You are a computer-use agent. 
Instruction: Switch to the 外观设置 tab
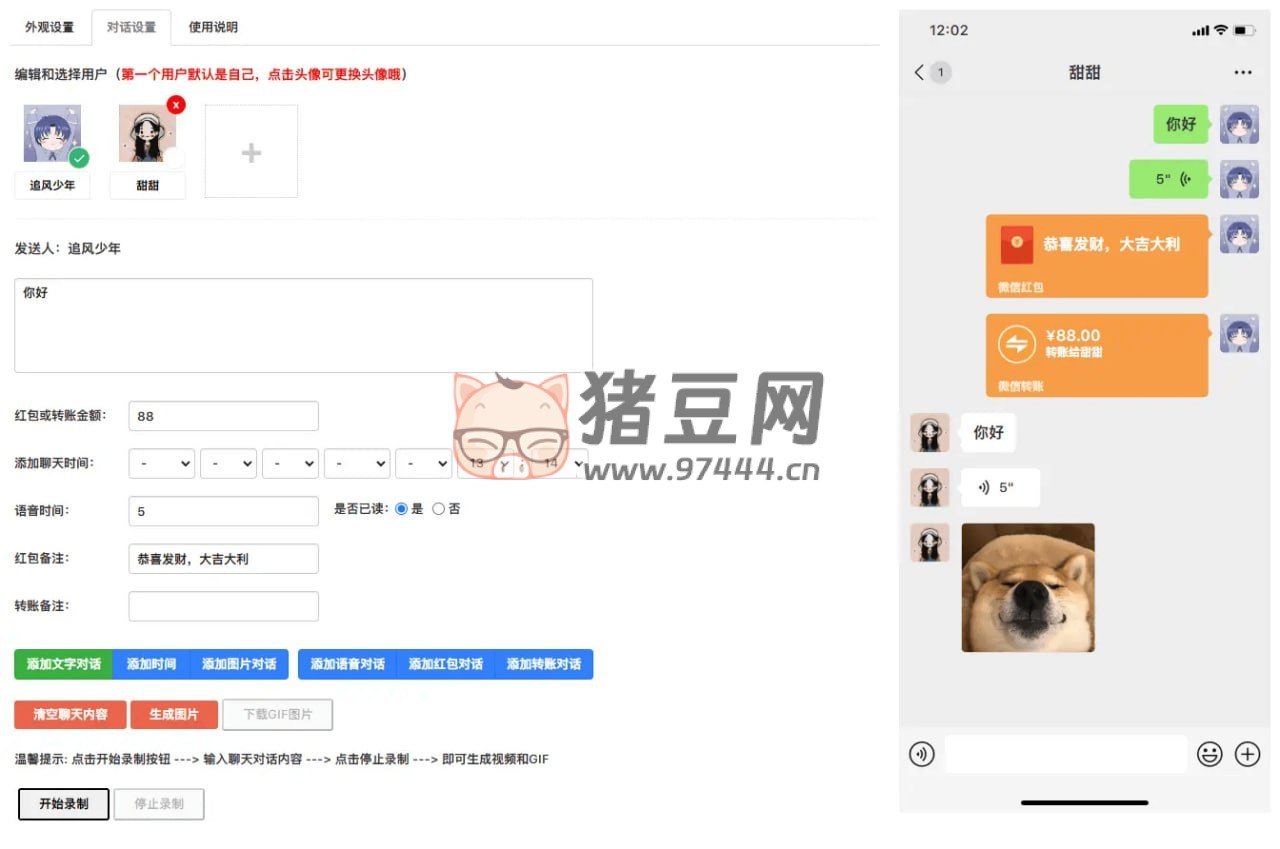[x=50, y=28]
